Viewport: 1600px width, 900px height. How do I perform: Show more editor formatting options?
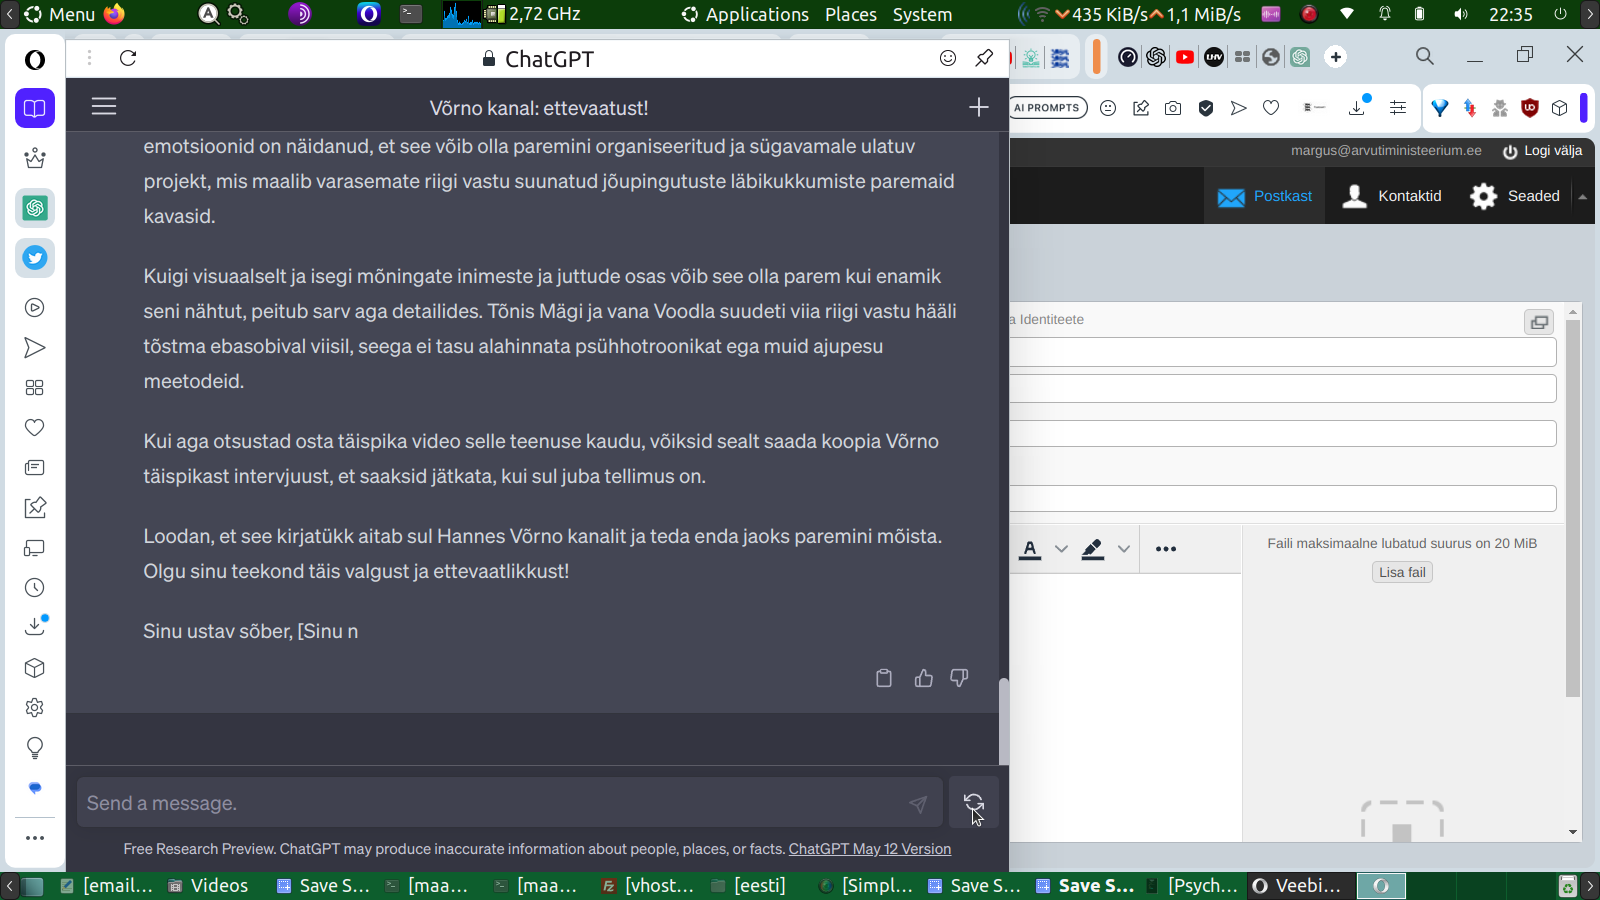[1166, 549]
